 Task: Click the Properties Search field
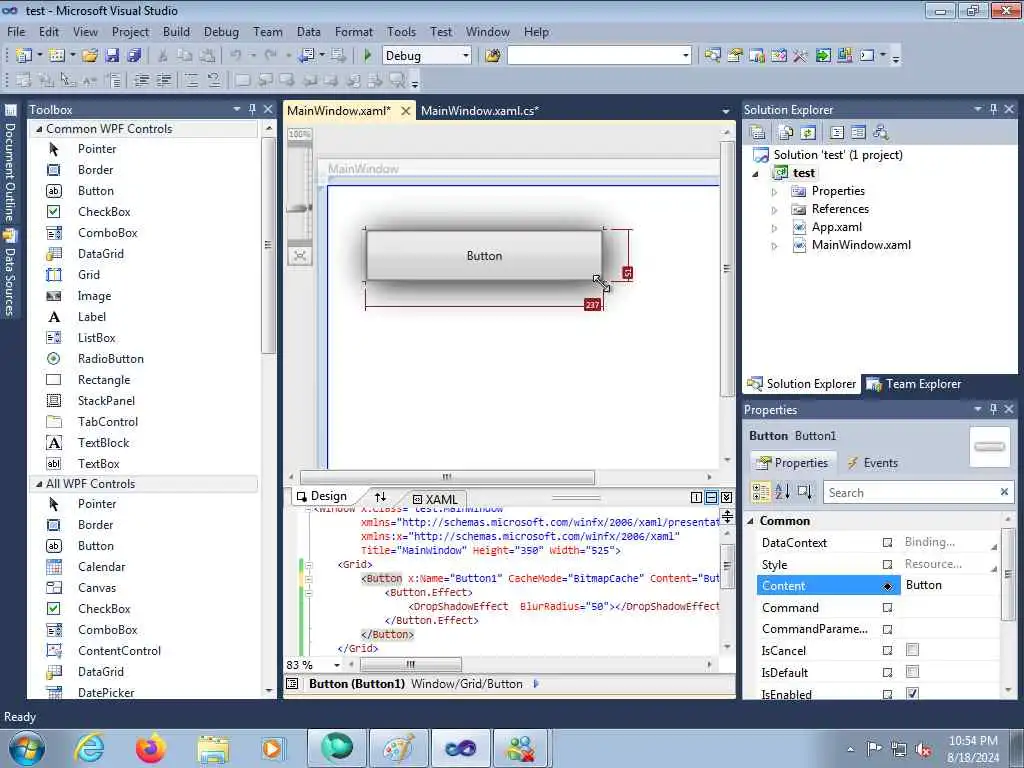pyautogui.click(x=911, y=492)
